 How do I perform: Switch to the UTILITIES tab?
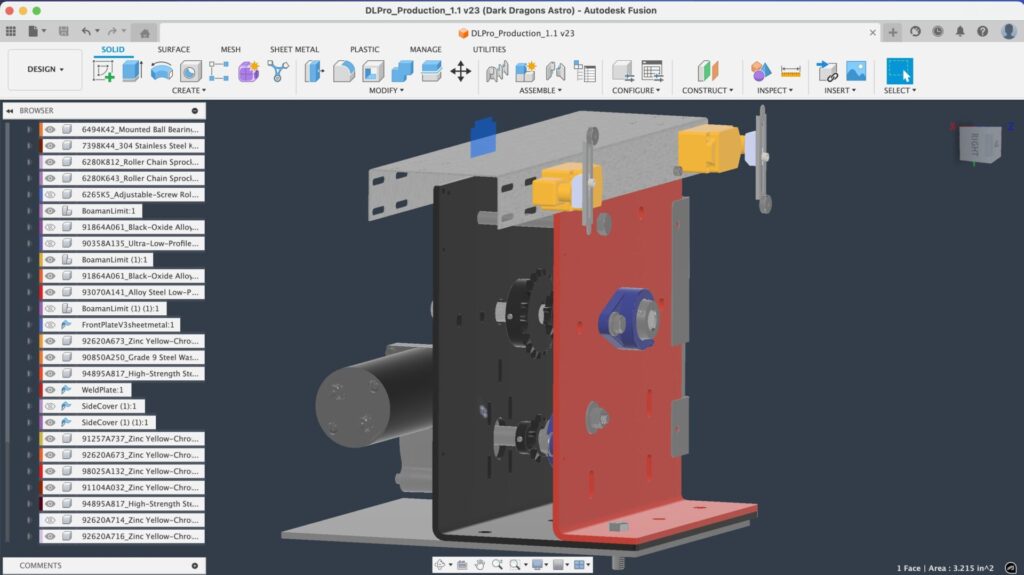tap(489, 49)
